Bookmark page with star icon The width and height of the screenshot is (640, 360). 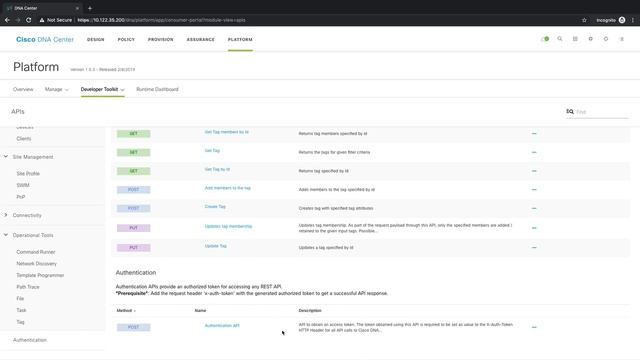[584, 20]
